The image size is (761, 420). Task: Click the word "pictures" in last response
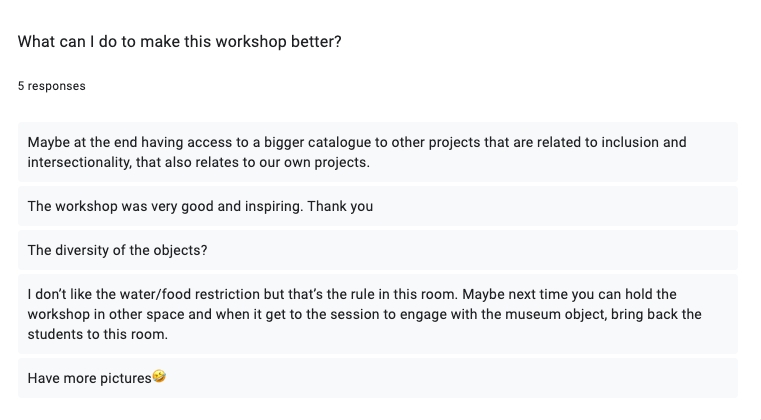click(126, 378)
